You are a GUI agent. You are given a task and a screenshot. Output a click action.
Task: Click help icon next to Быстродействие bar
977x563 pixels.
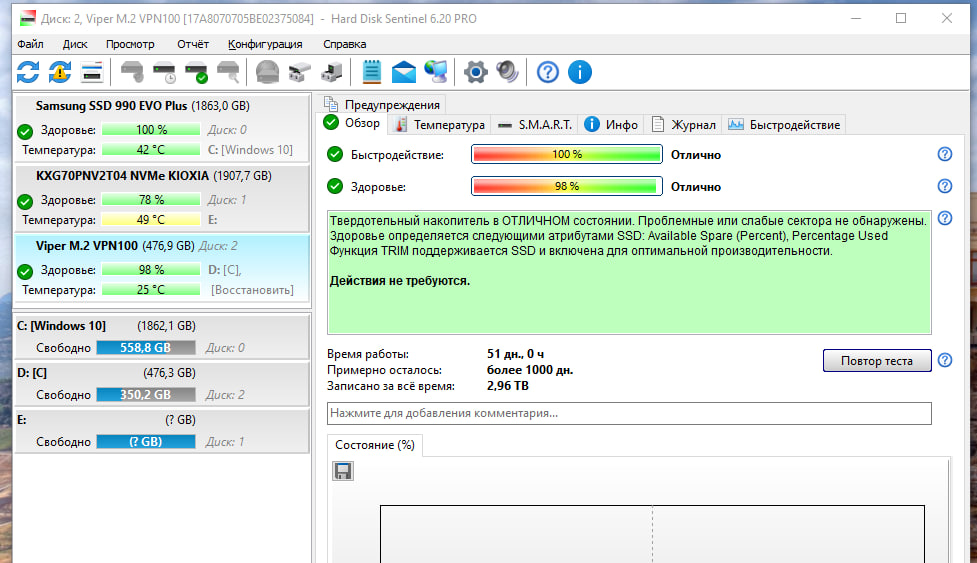click(945, 154)
